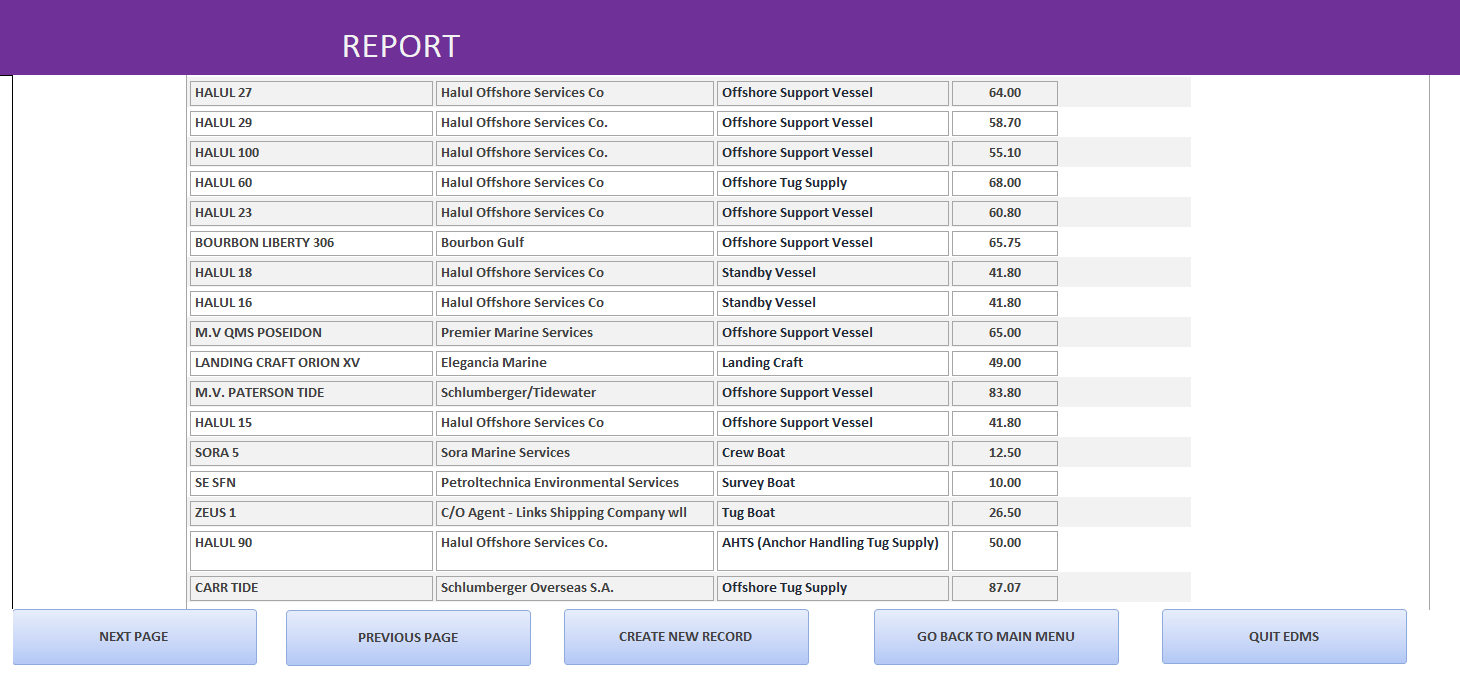The height and width of the screenshot is (681, 1460).
Task: Click the Bourbon Gulf owner field
Action: point(575,243)
